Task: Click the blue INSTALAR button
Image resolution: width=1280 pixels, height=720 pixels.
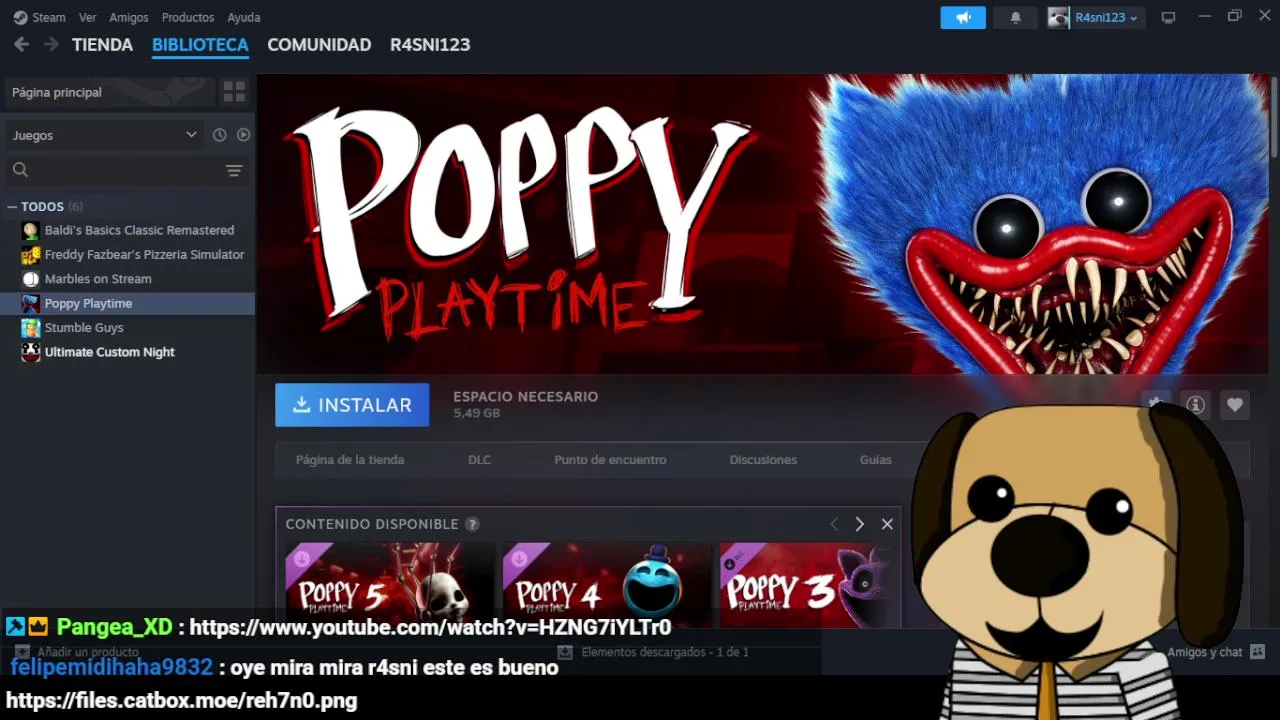Action: click(x=352, y=405)
